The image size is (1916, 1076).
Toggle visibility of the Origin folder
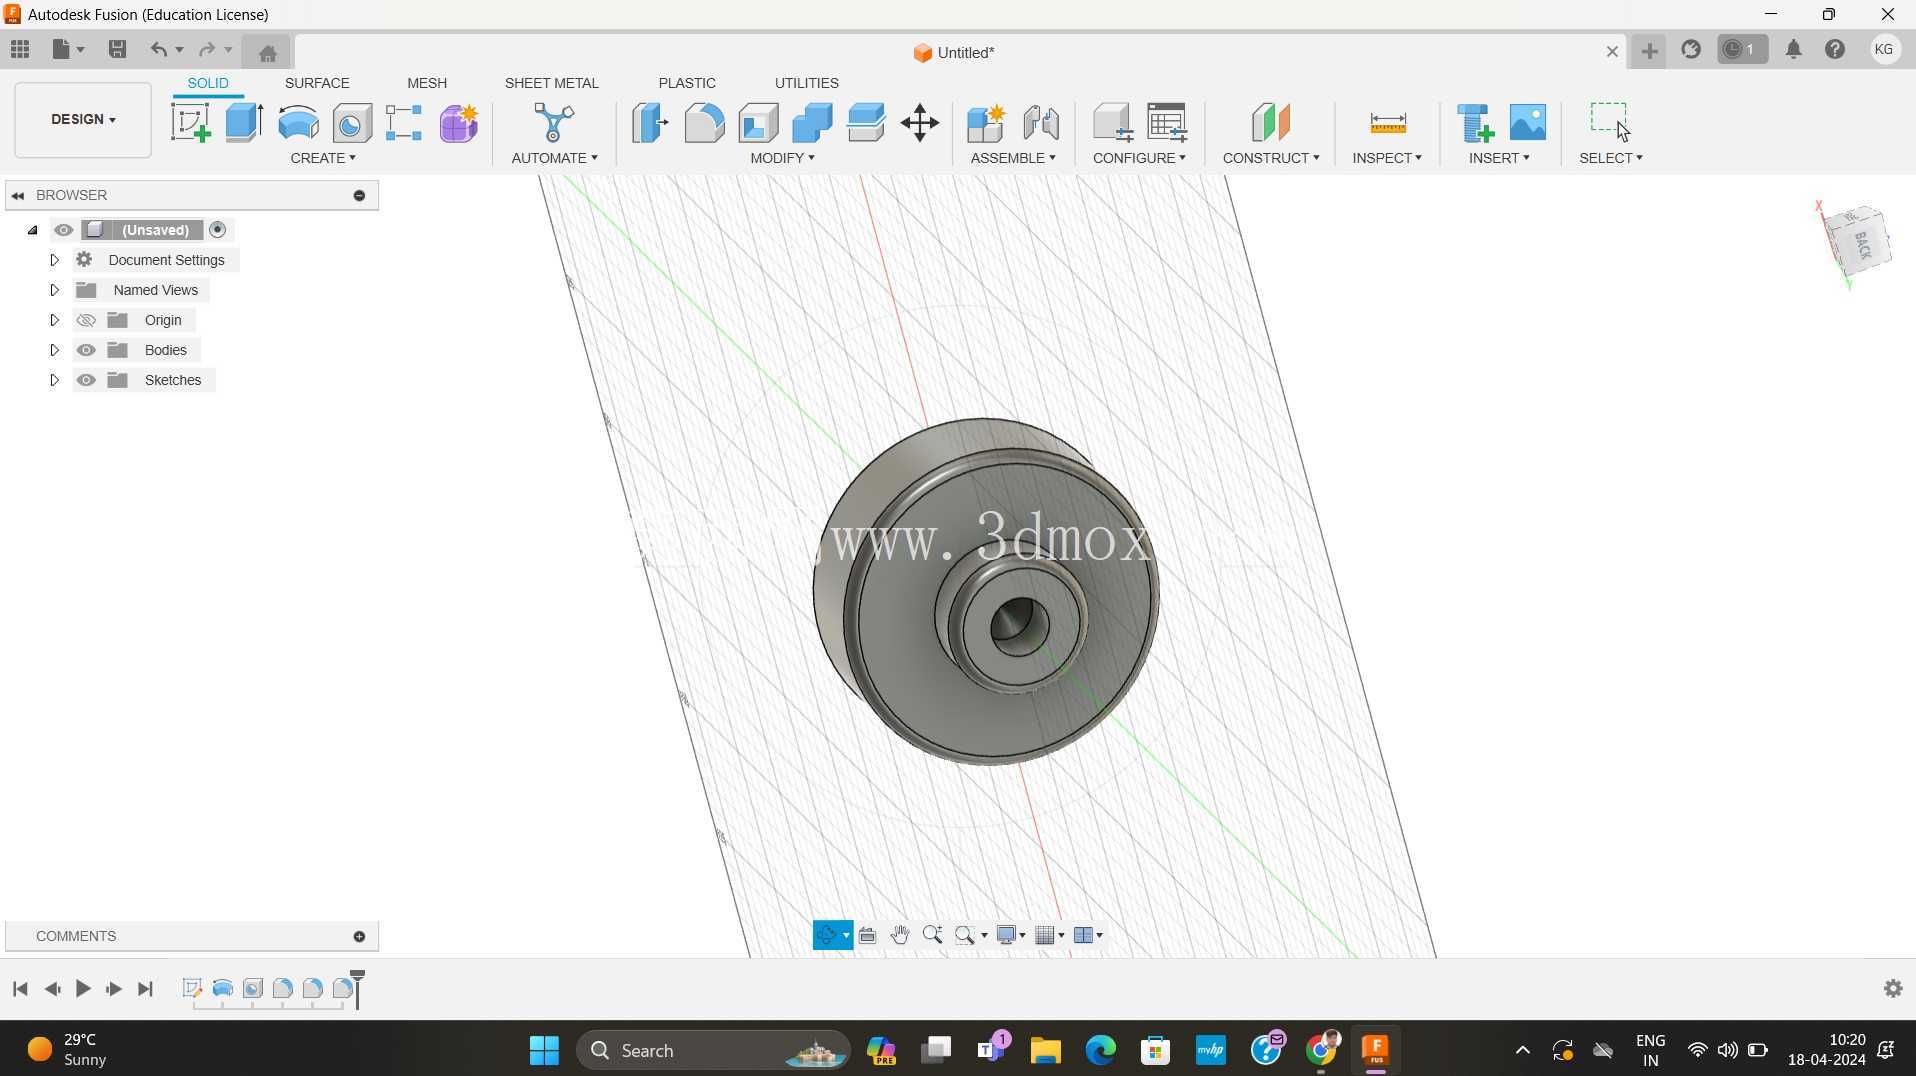click(x=86, y=320)
